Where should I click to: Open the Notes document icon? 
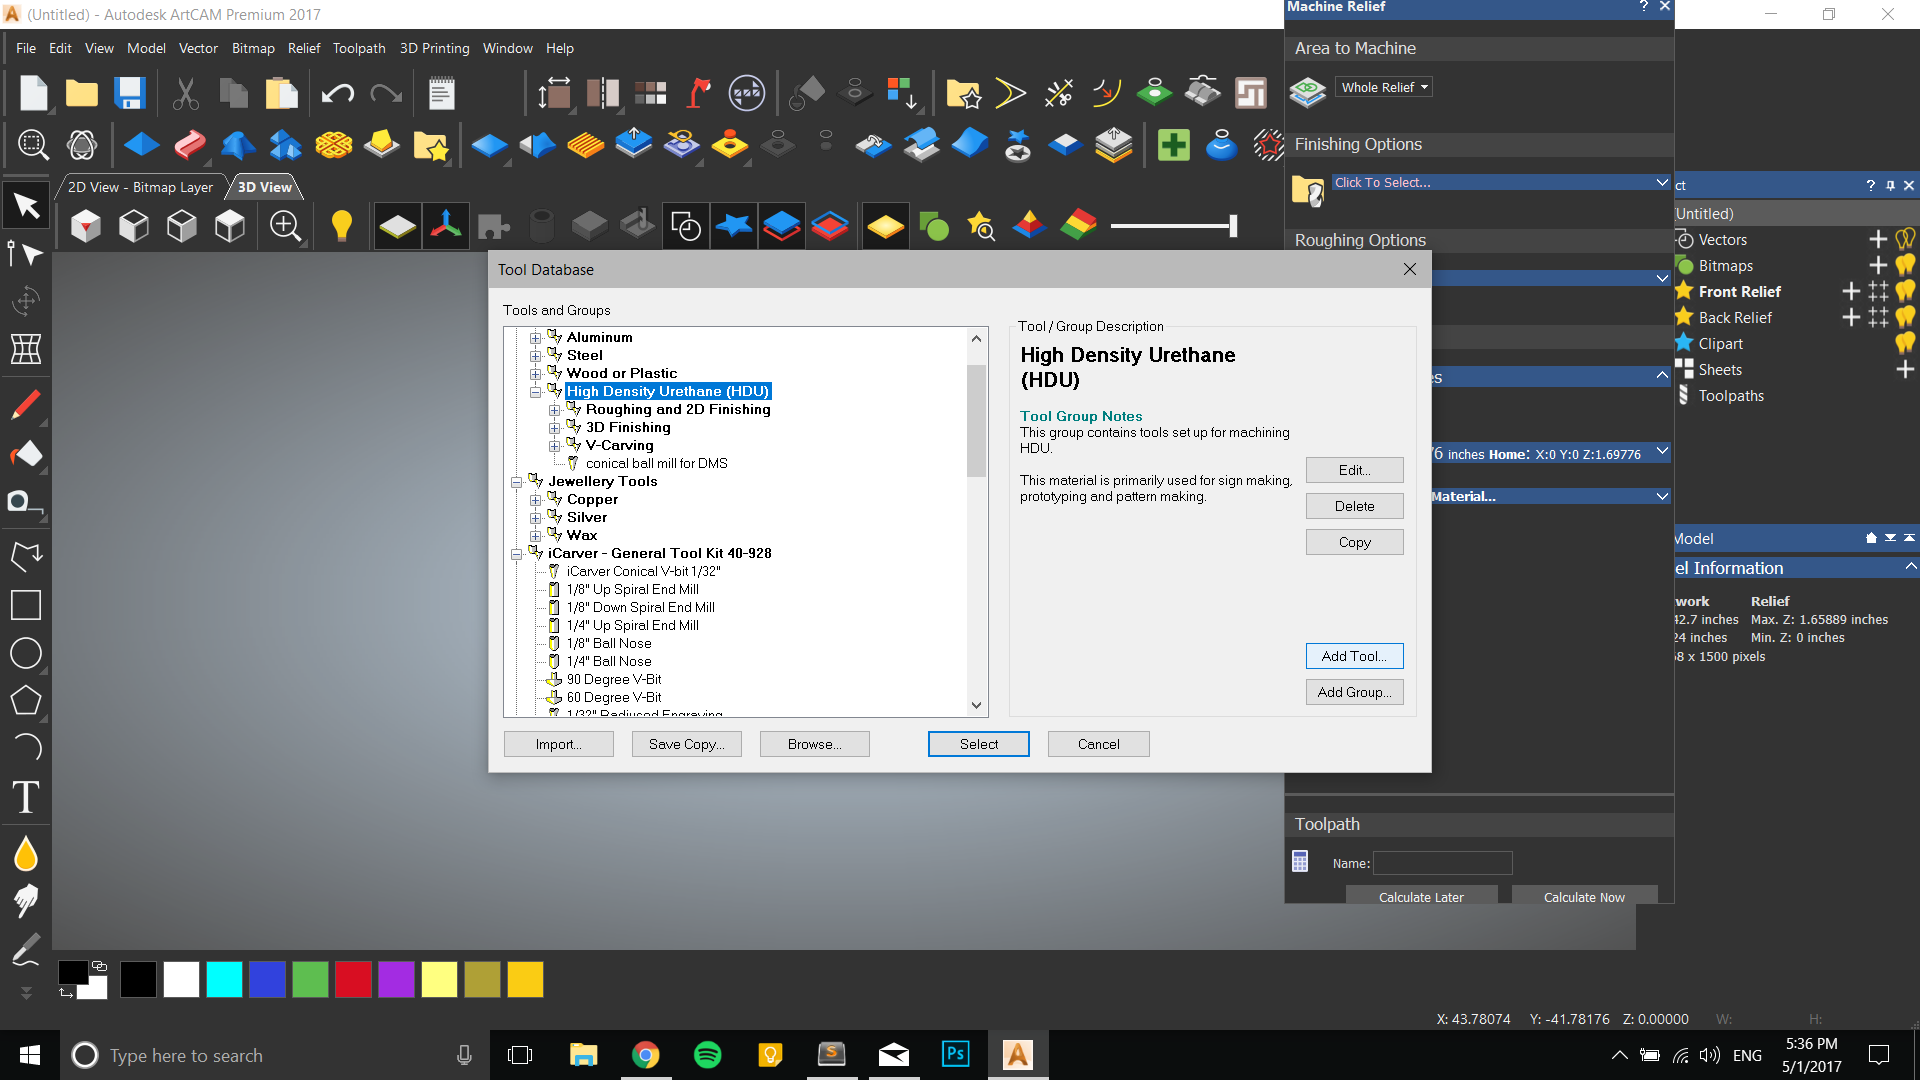click(441, 94)
